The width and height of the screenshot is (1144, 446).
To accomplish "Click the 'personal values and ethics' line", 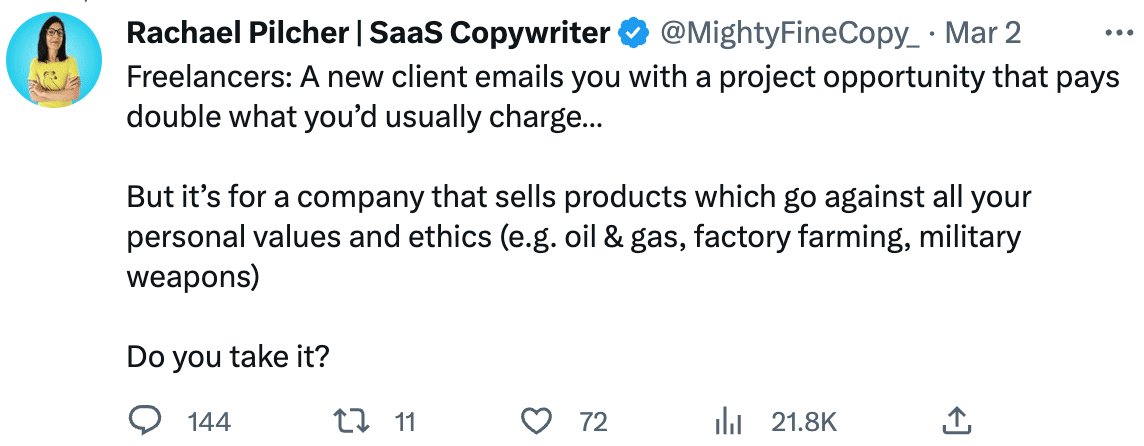I will click(x=573, y=237).
